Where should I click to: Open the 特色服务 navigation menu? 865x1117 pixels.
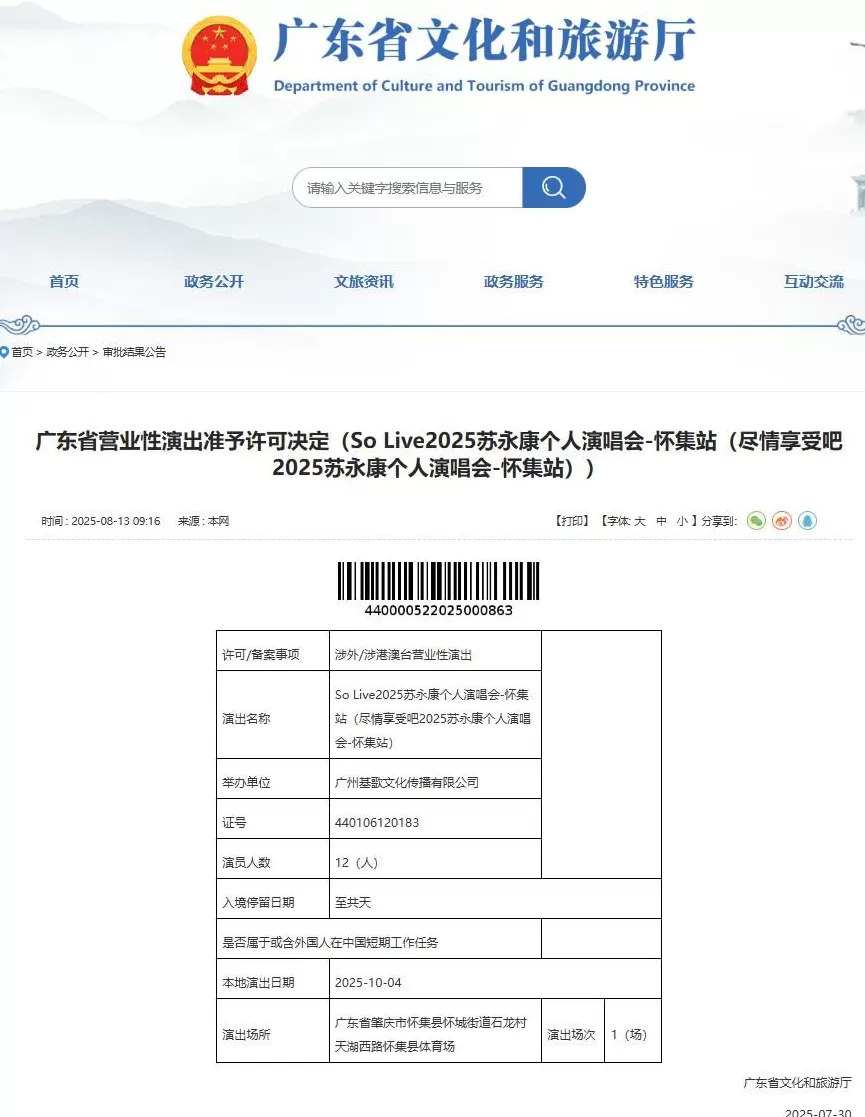click(x=664, y=282)
